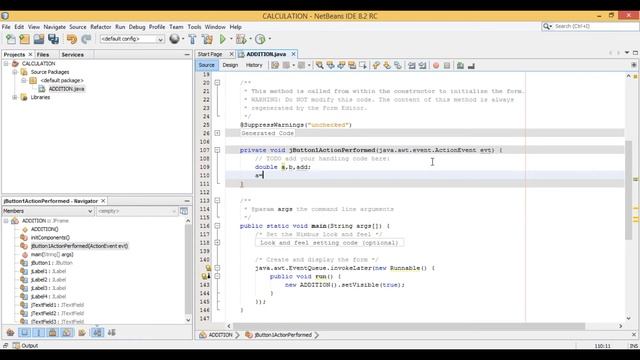640x360 pixels.
Task: Toggle Highlight Search icon
Action: (x=352, y=65)
